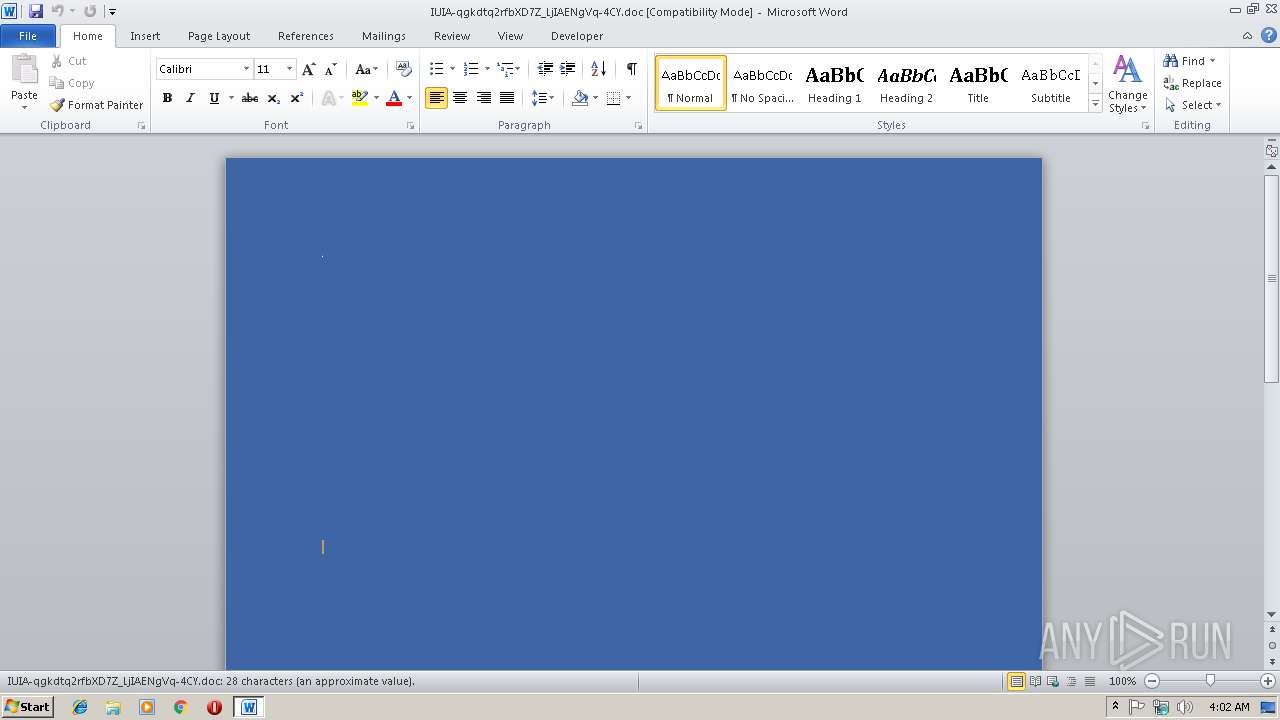Image resolution: width=1280 pixels, height=720 pixels.
Task: Toggle Bold formatting
Action: 167,98
